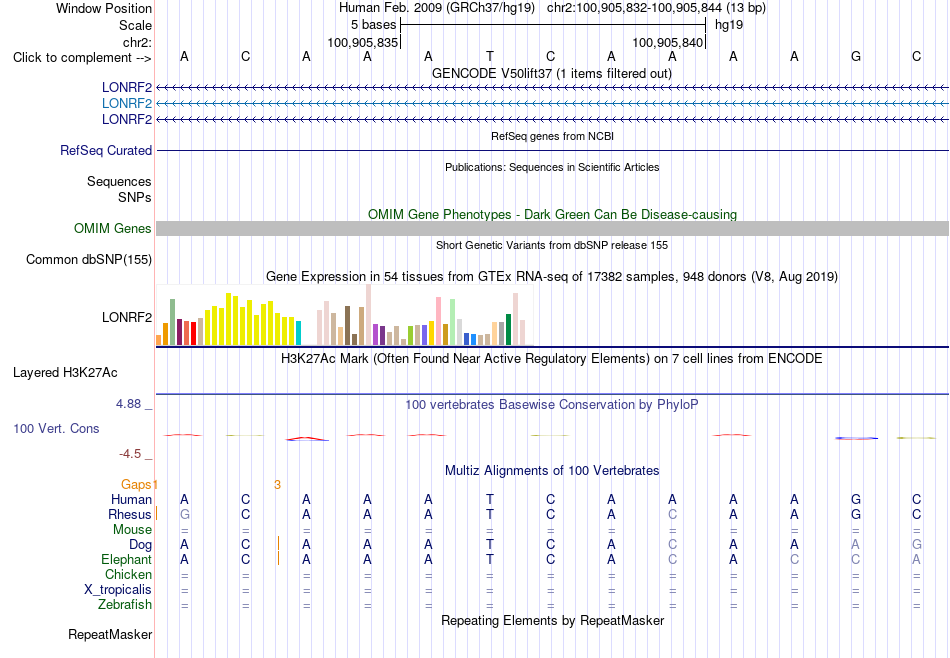This screenshot has width=950, height=658.
Task: Click the RefSeq Curated horizontal gene line
Action: (552, 150)
